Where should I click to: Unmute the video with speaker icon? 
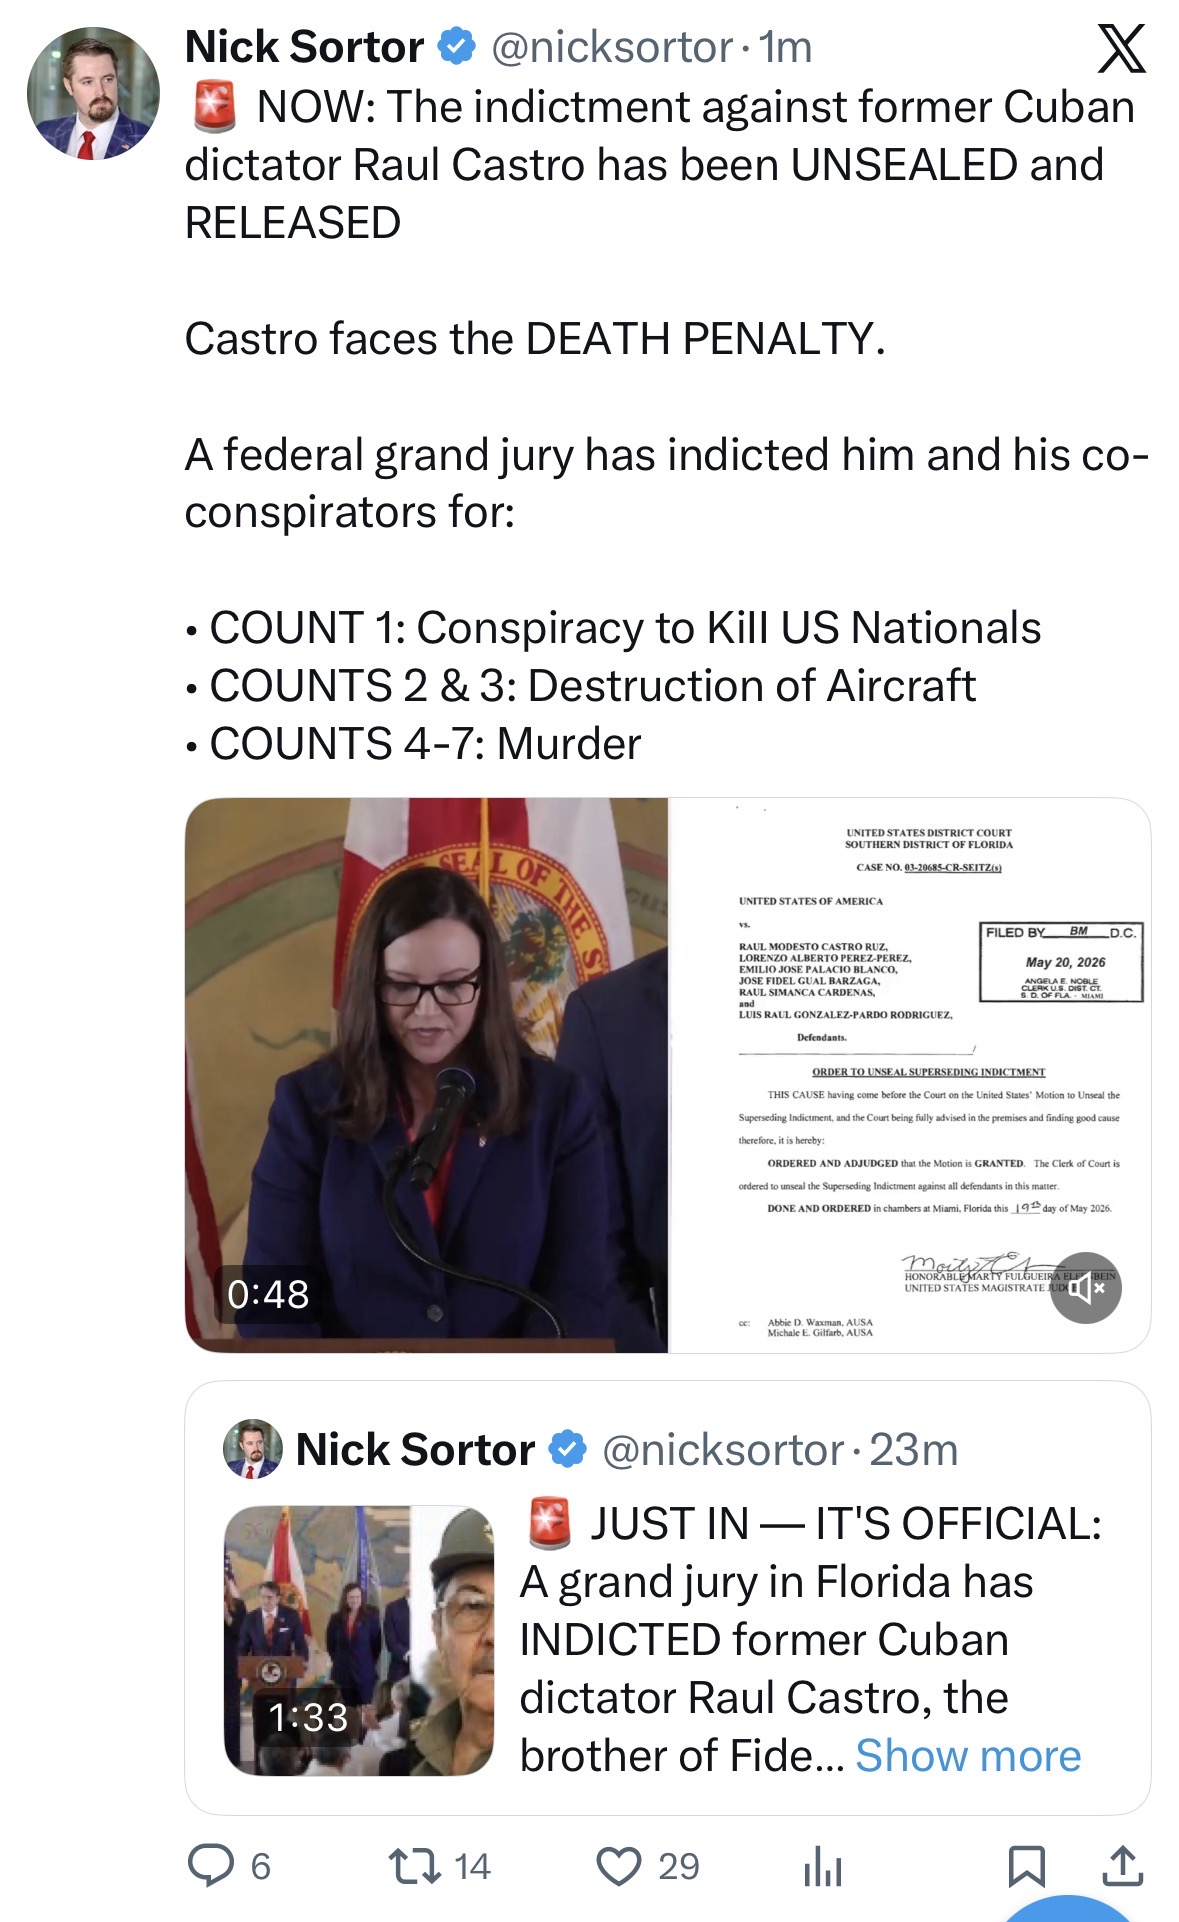(1085, 1288)
